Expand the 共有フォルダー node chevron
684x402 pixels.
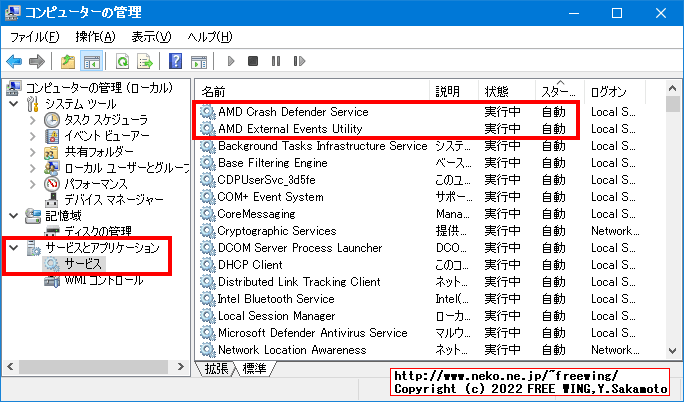pyautogui.click(x=33, y=152)
